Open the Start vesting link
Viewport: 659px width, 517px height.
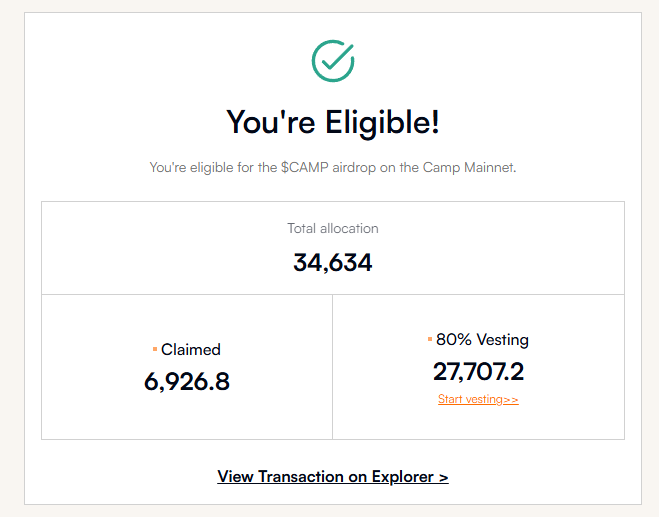coord(478,399)
